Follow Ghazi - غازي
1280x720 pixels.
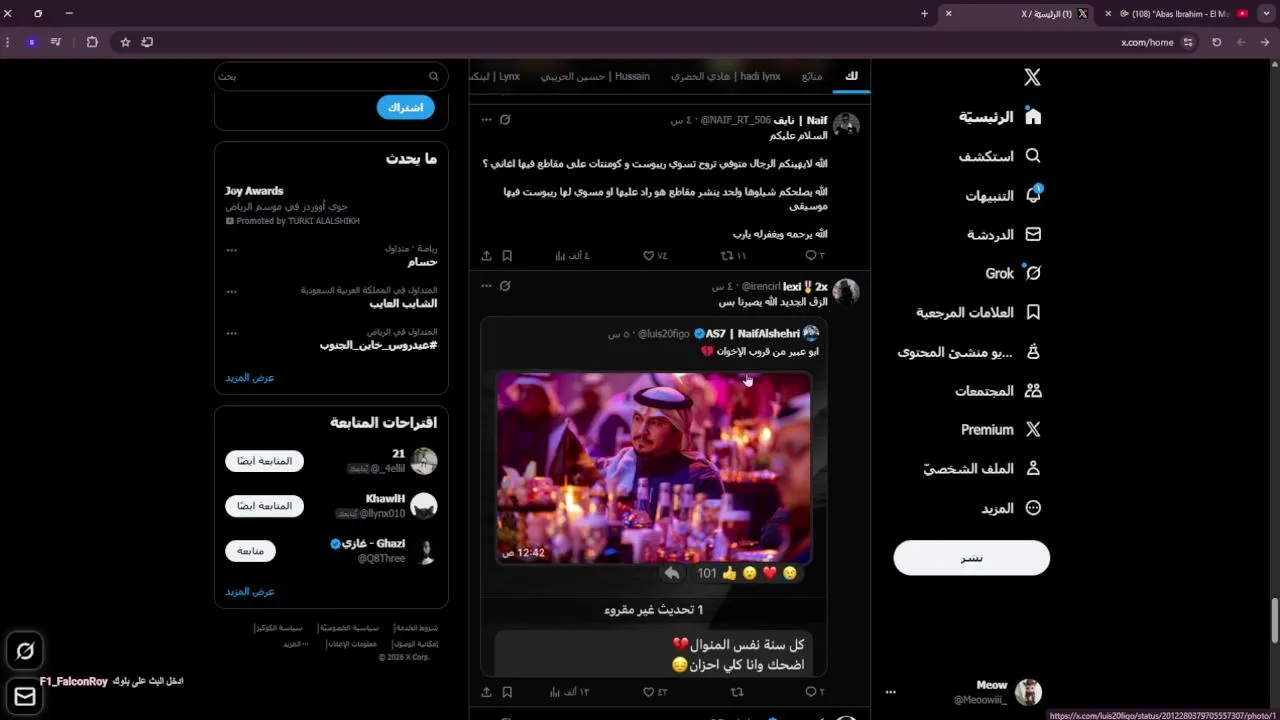click(250, 551)
